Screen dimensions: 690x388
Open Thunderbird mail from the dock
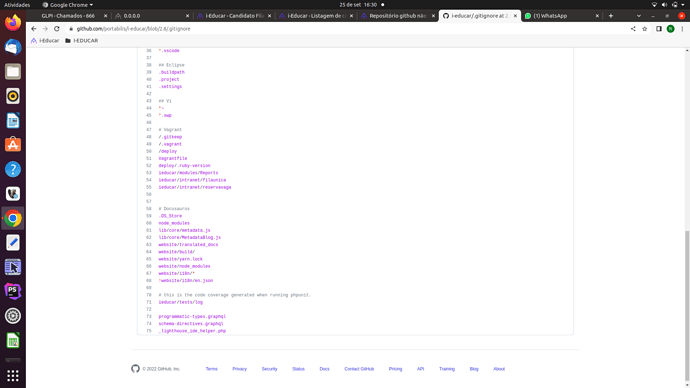point(13,47)
